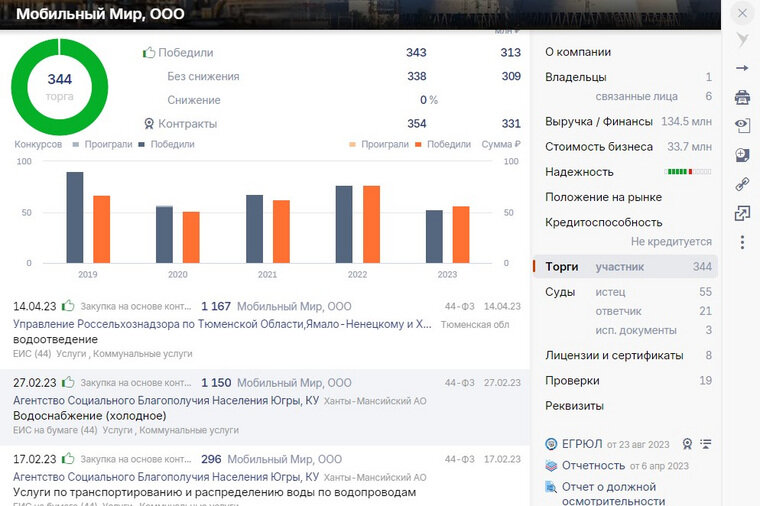Click the Победили count 343
This screenshot has width=760, height=506.
click(416, 52)
